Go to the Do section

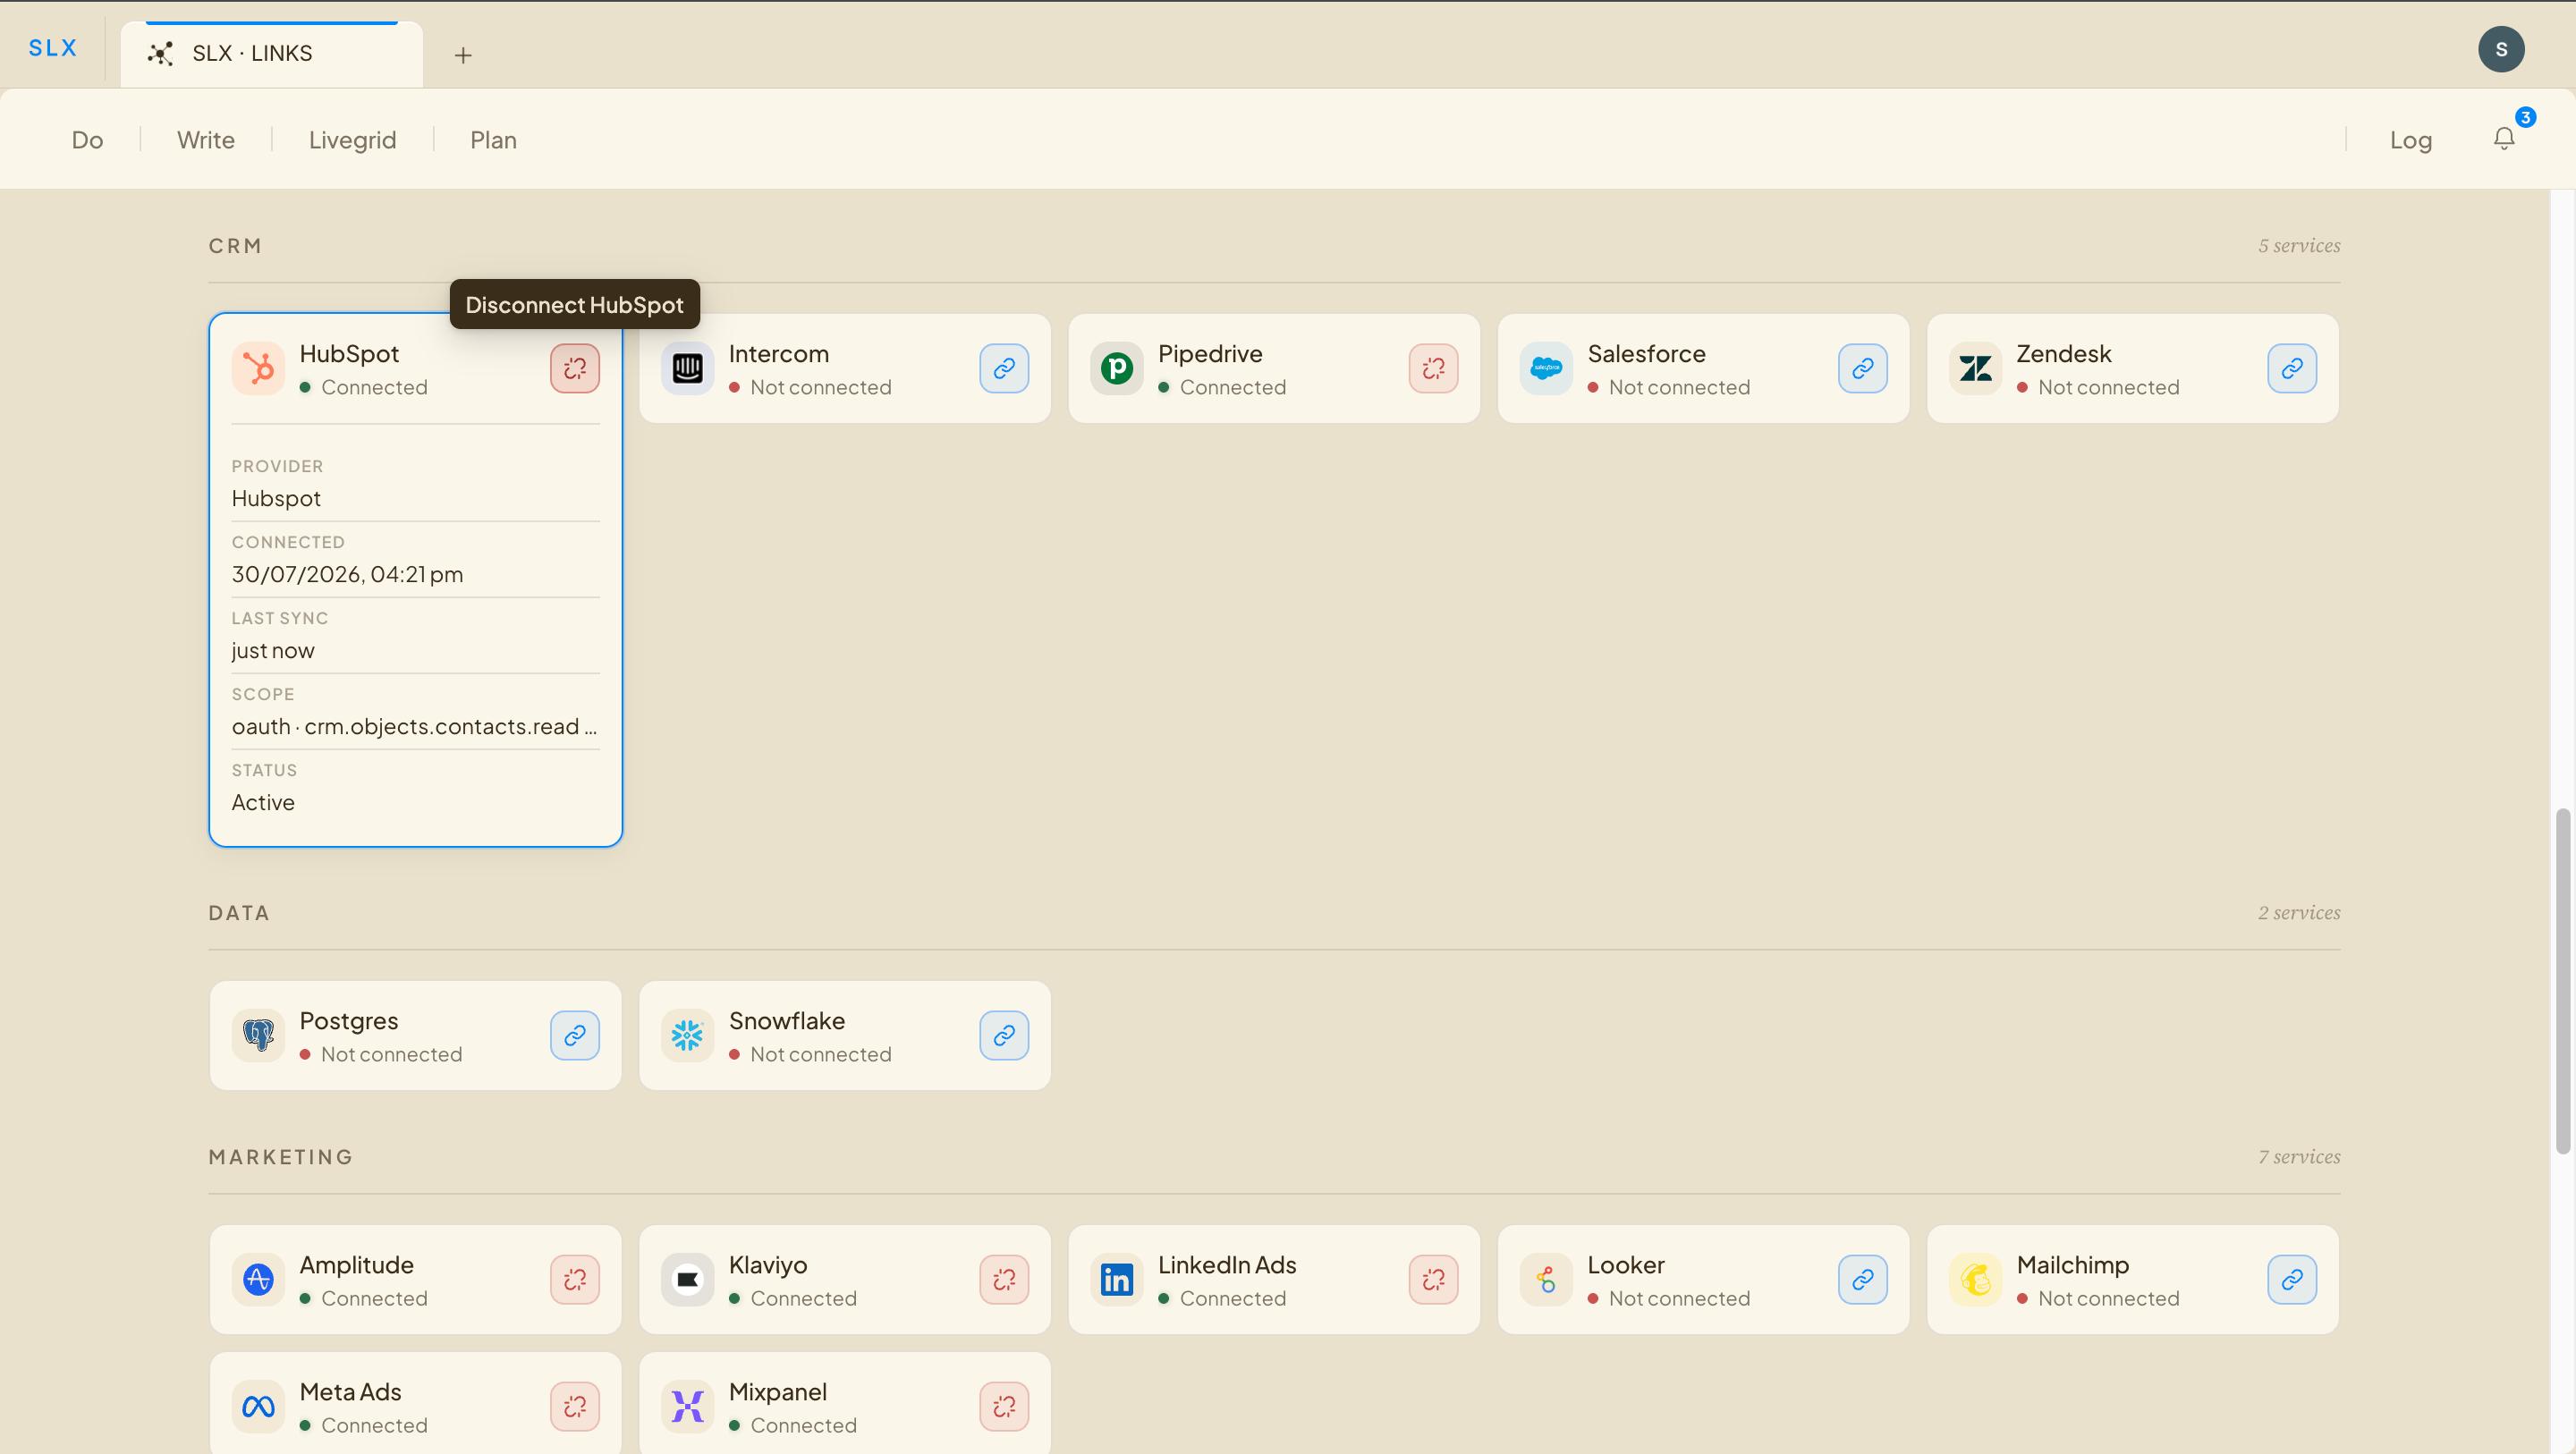point(88,139)
